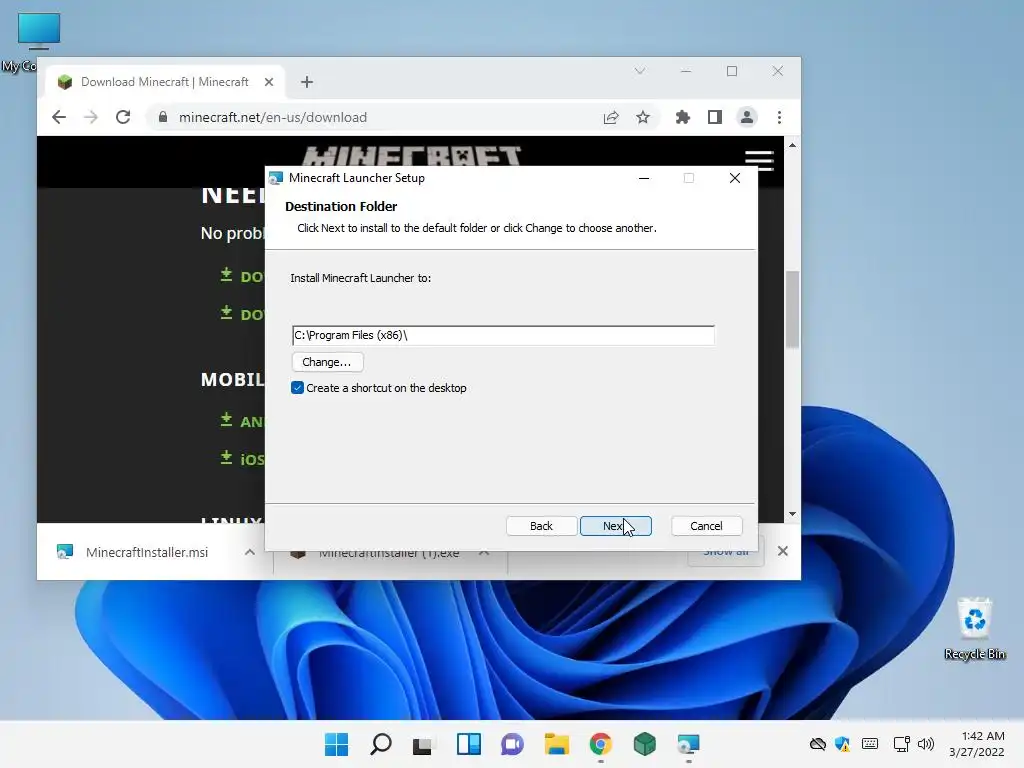Open Task View on the taskbar
Screen dimensions: 1024x768
pyautogui.click(x=423, y=744)
